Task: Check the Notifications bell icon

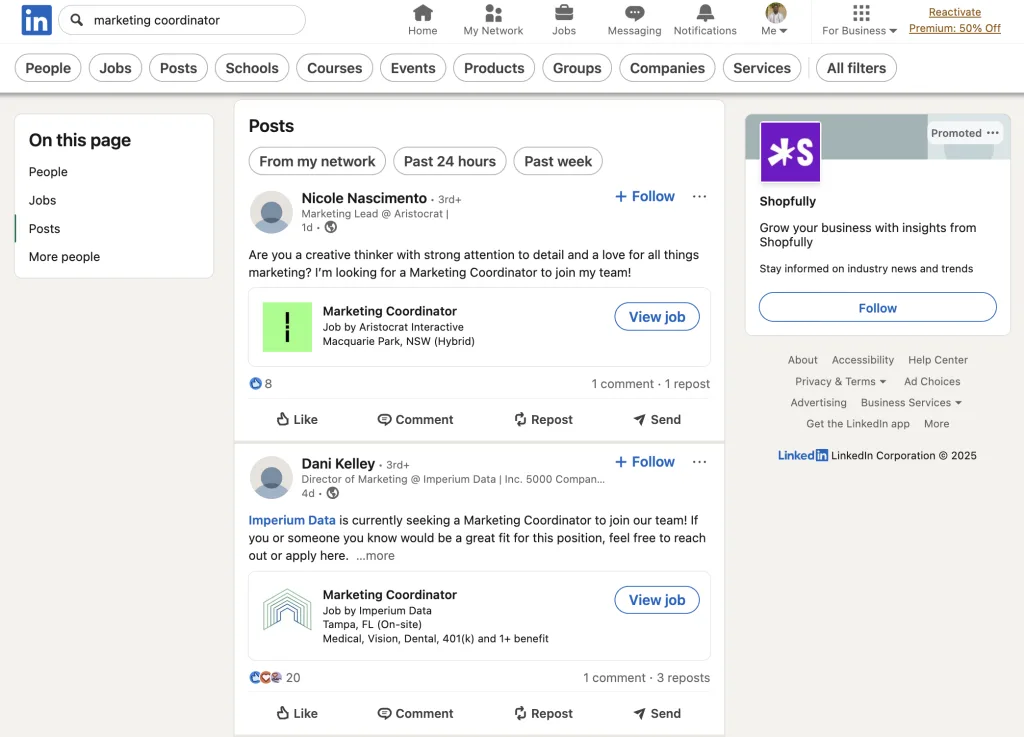Action: pyautogui.click(x=705, y=14)
